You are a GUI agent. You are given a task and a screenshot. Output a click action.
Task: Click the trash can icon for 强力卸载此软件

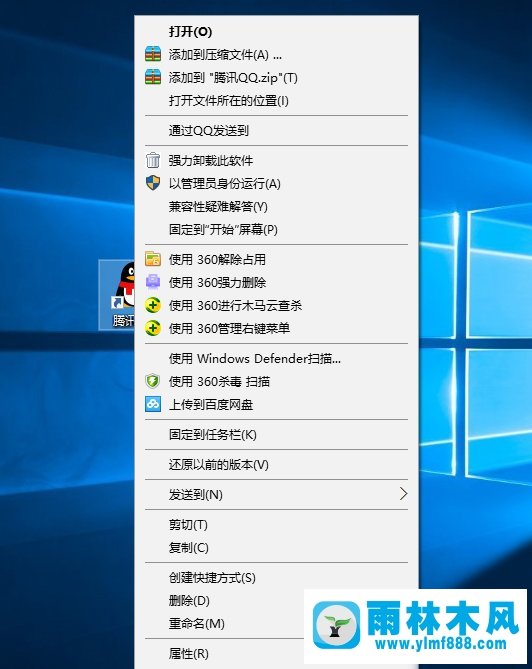click(153, 160)
